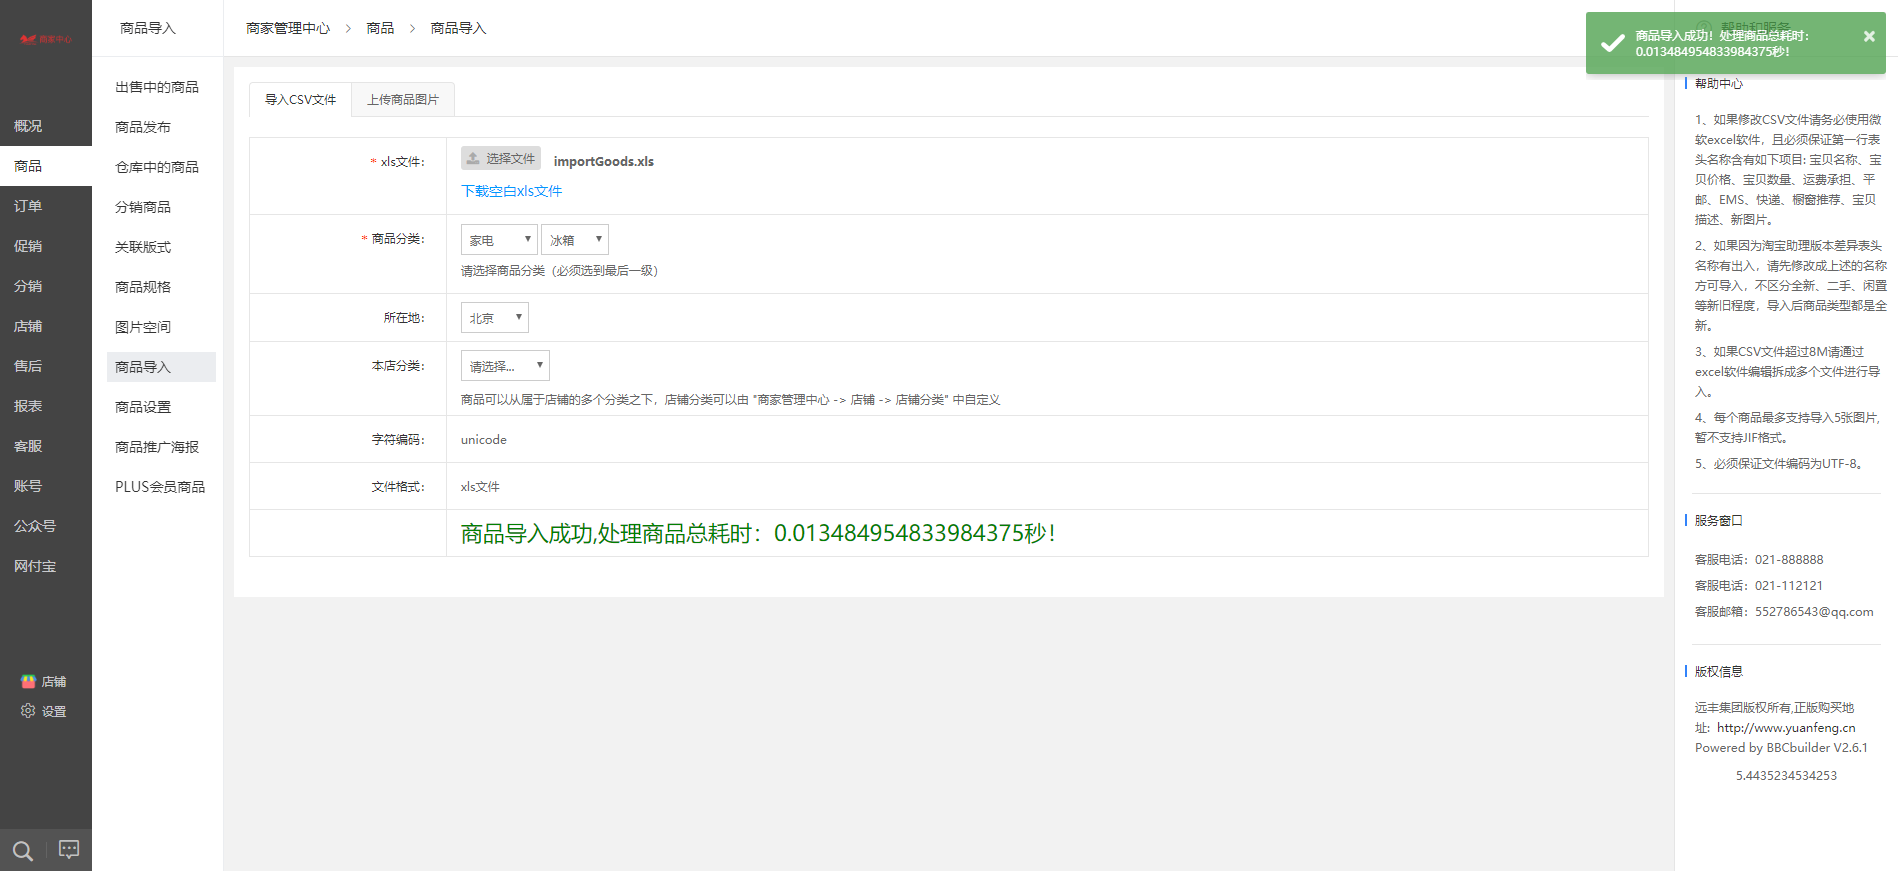This screenshot has height=871, width=1898.
Task: Click 客服电话 021-112121
Action: click(1759, 586)
